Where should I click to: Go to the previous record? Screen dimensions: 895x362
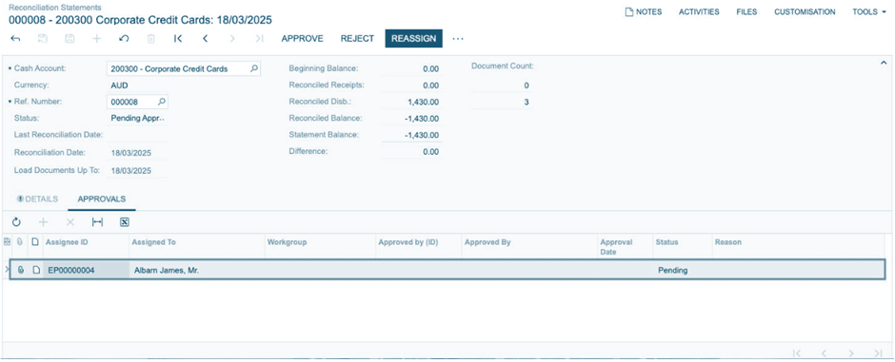[x=205, y=39]
